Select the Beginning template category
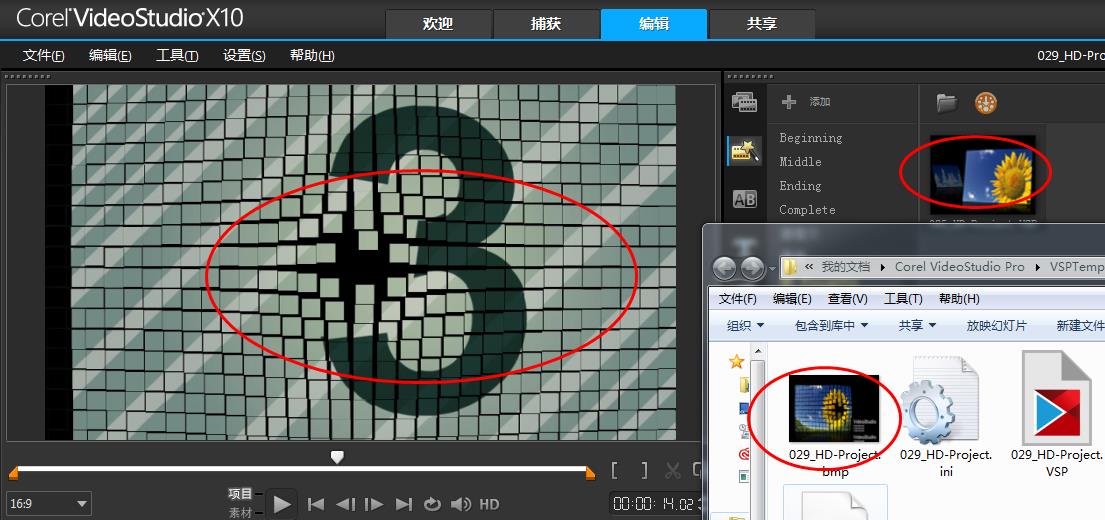This screenshot has height=520, width=1105. pyautogui.click(x=810, y=138)
